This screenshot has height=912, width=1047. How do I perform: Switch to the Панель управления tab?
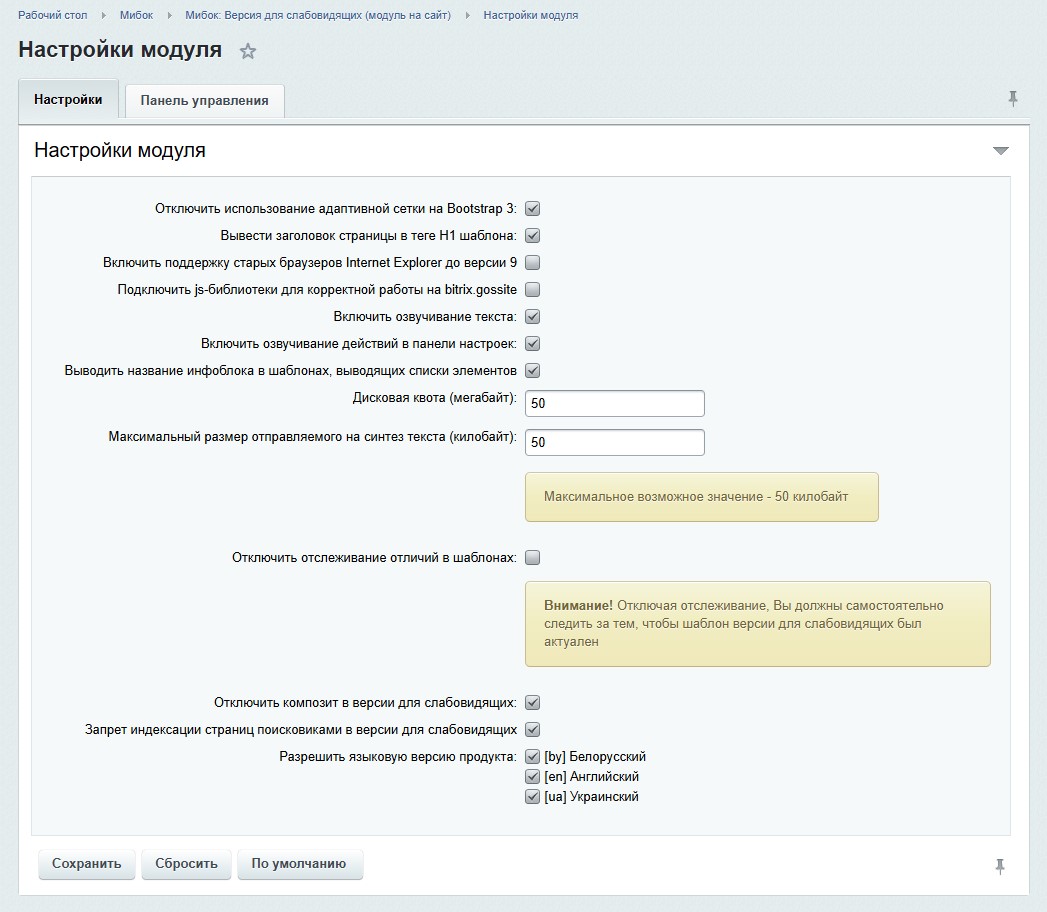(x=204, y=100)
